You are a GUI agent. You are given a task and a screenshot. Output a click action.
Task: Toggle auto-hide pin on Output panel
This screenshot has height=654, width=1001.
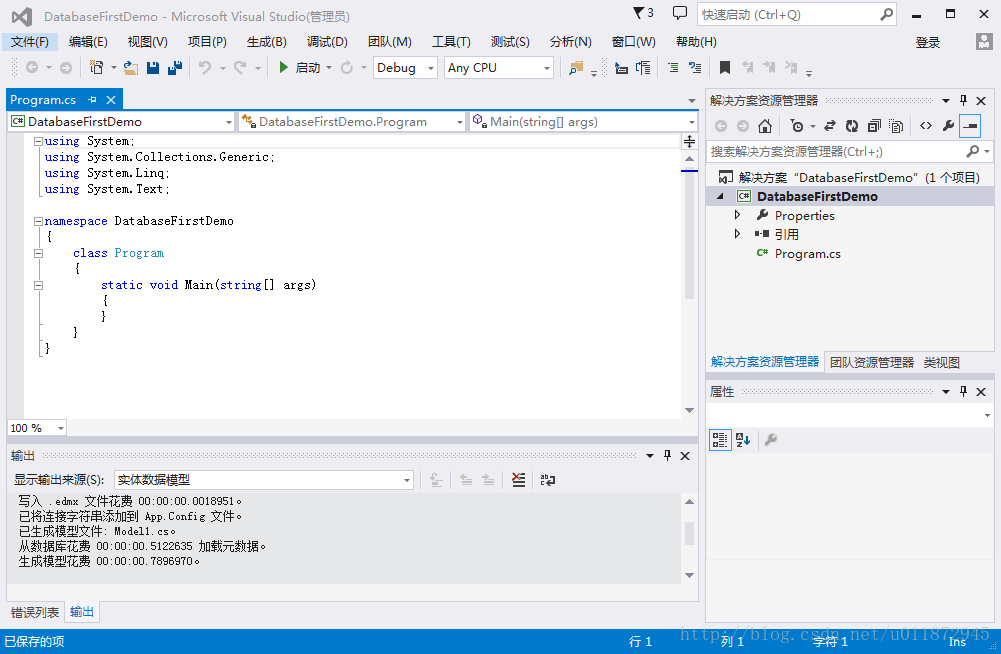(x=667, y=455)
